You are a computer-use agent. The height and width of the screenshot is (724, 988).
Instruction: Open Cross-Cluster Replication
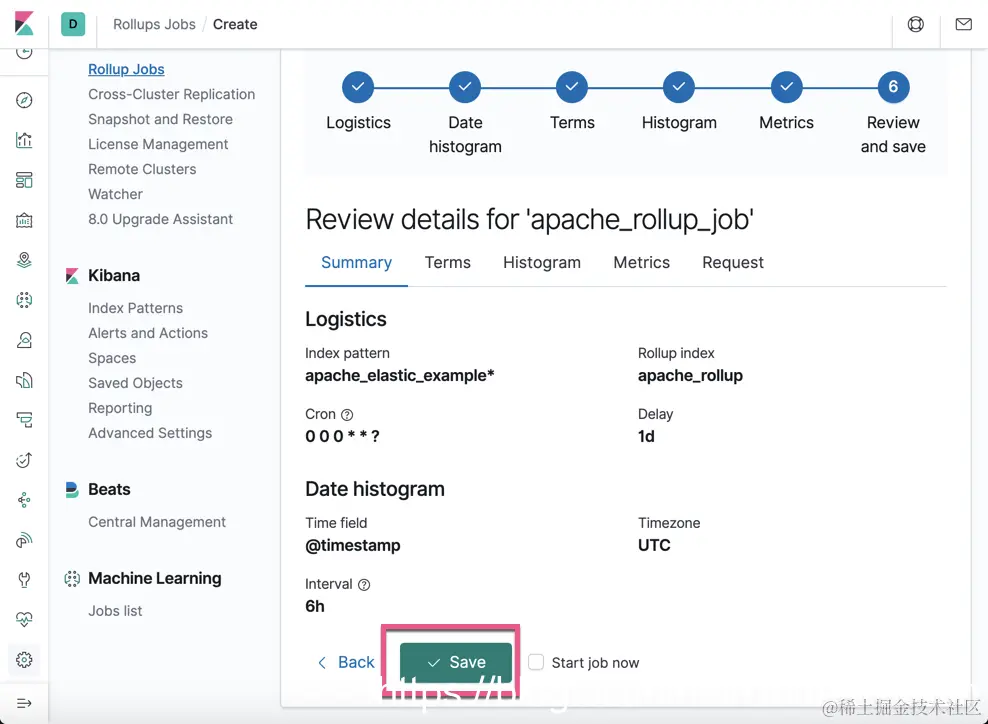click(x=171, y=94)
